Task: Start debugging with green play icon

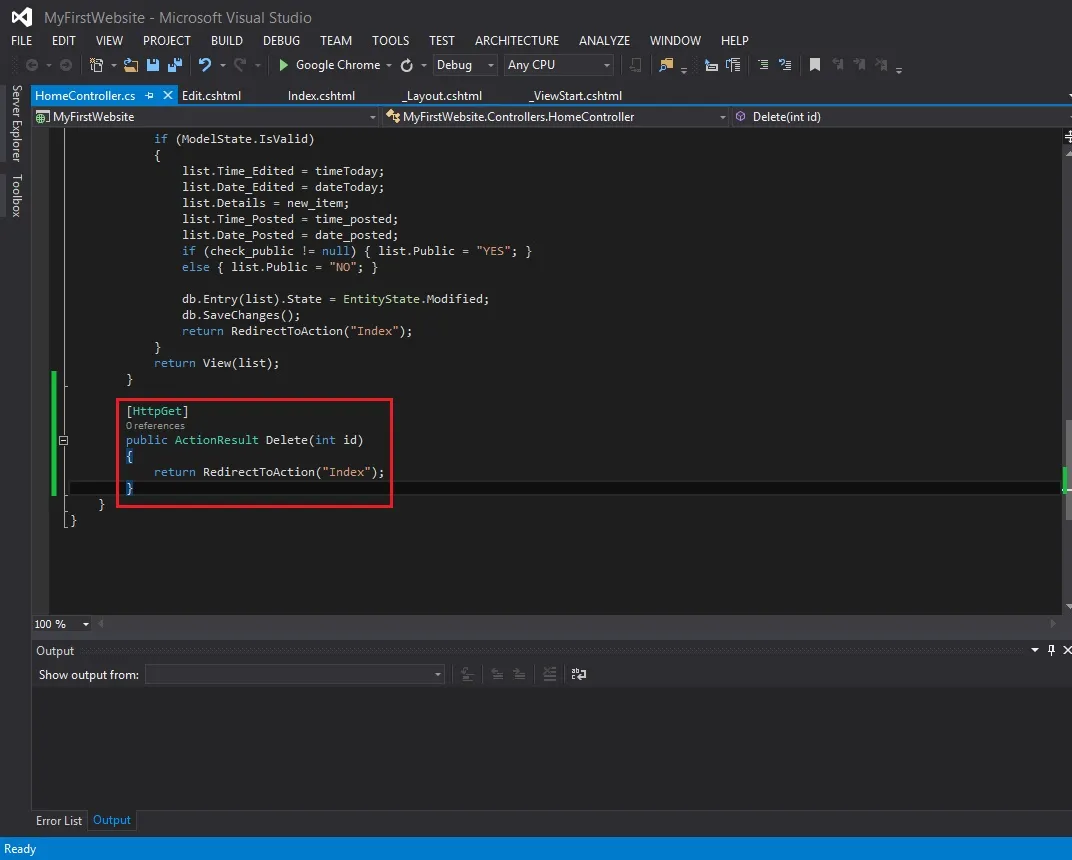Action: click(283, 65)
